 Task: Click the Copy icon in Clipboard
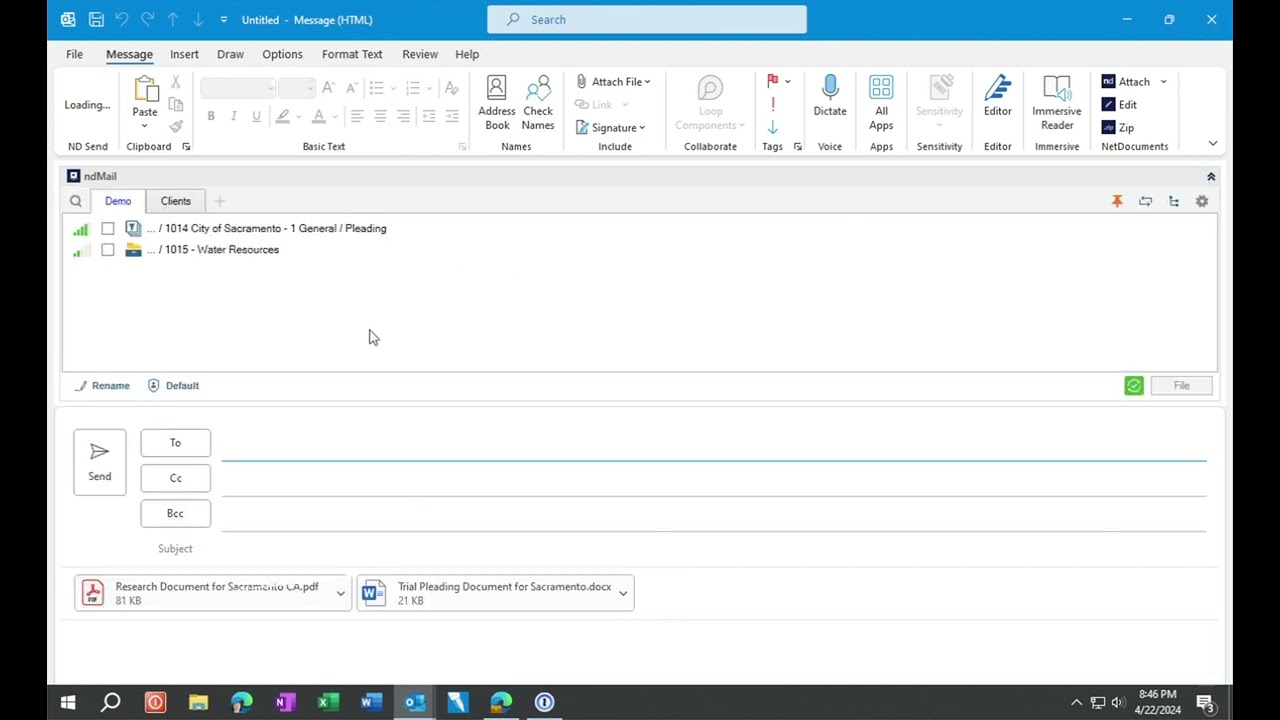click(x=176, y=104)
